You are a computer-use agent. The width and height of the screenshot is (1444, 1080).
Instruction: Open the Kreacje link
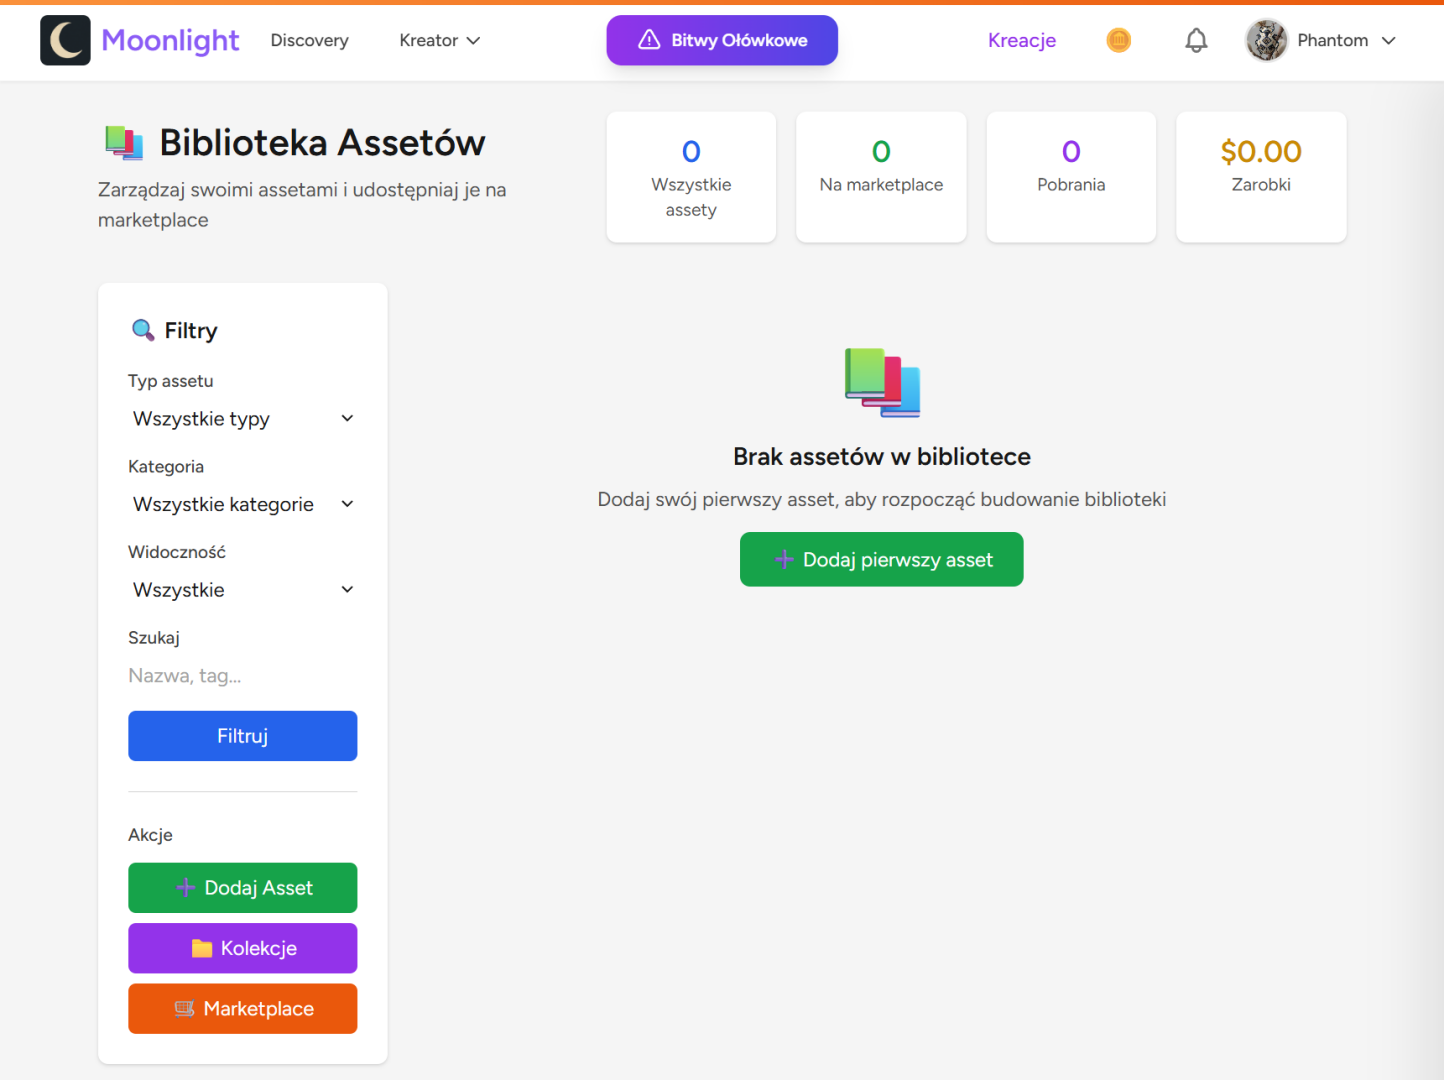point(1021,40)
